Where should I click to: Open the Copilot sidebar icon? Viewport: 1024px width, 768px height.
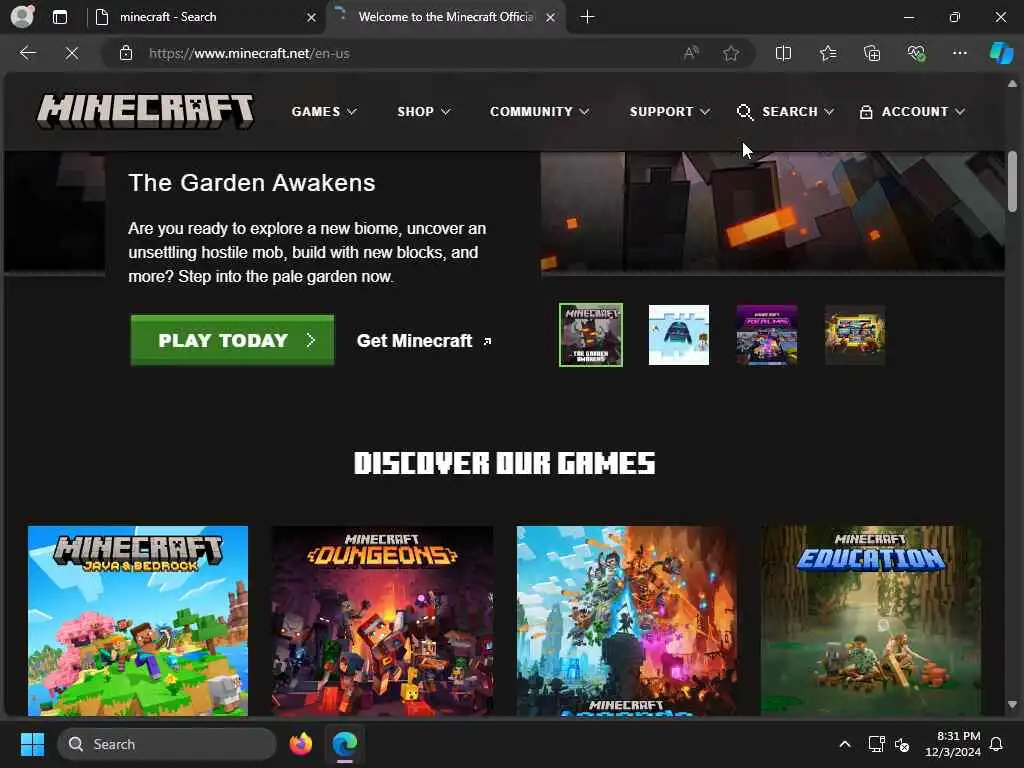click(x=1001, y=53)
